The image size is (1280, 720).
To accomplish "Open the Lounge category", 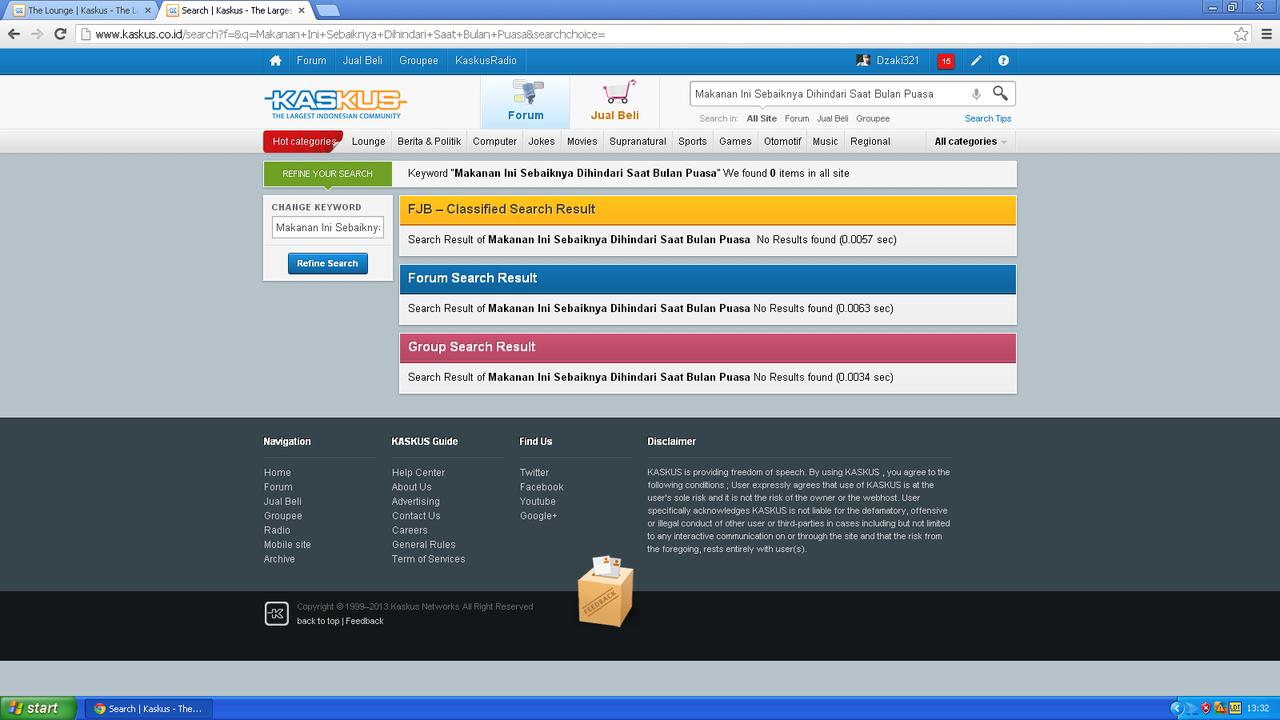I will 368,141.
